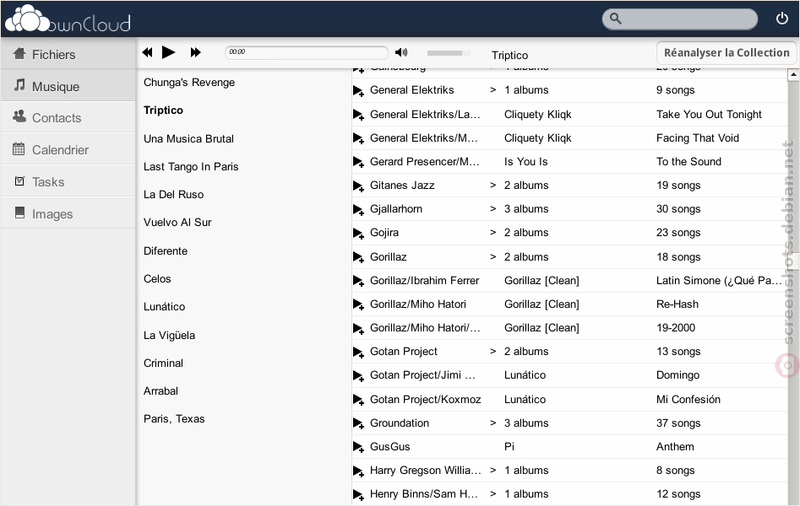This screenshot has width=800, height=506.
Task: Add General Elektriks to playlist icon
Action: coord(359,91)
